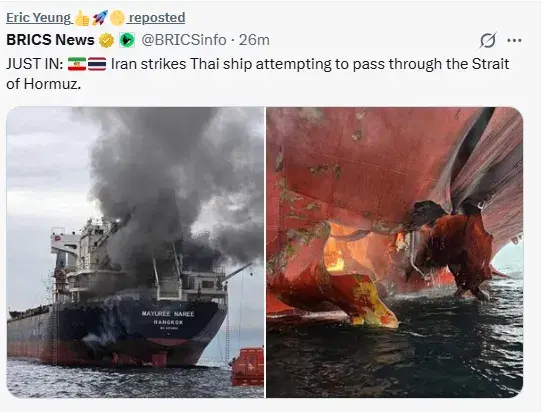
Task: Click the MAYUREE NAREE name on the ship stern
Action: coord(168,314)
